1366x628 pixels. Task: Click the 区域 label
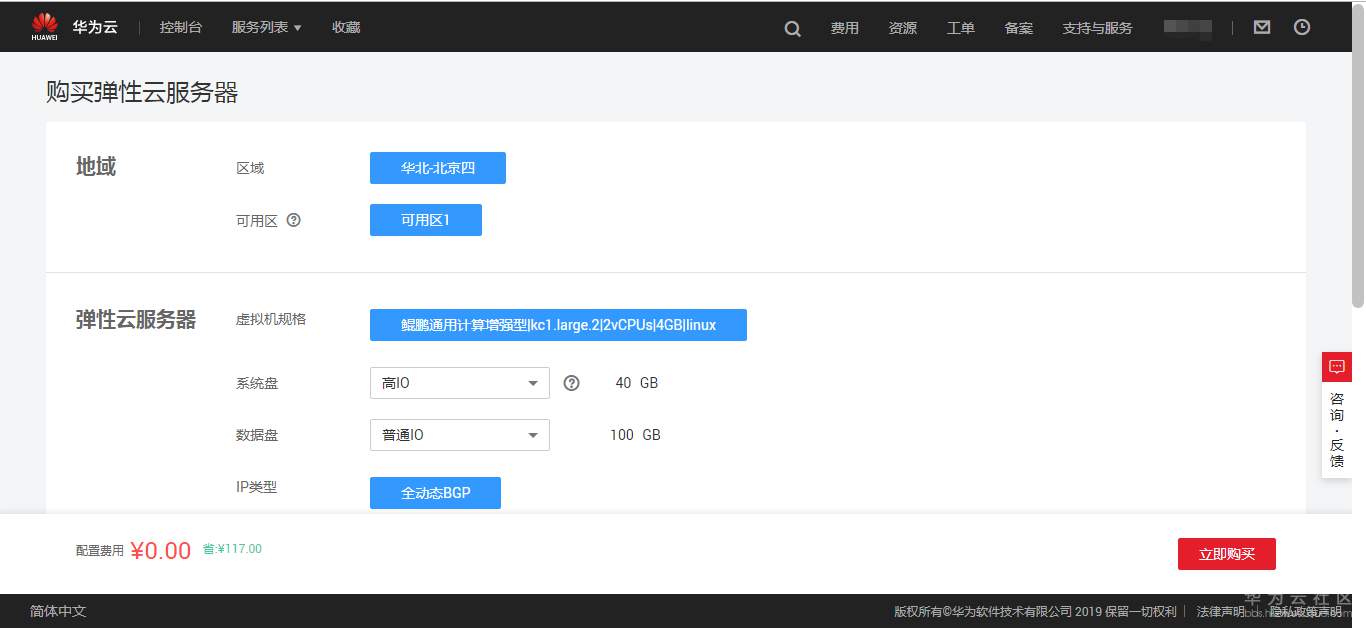[250, 168]
